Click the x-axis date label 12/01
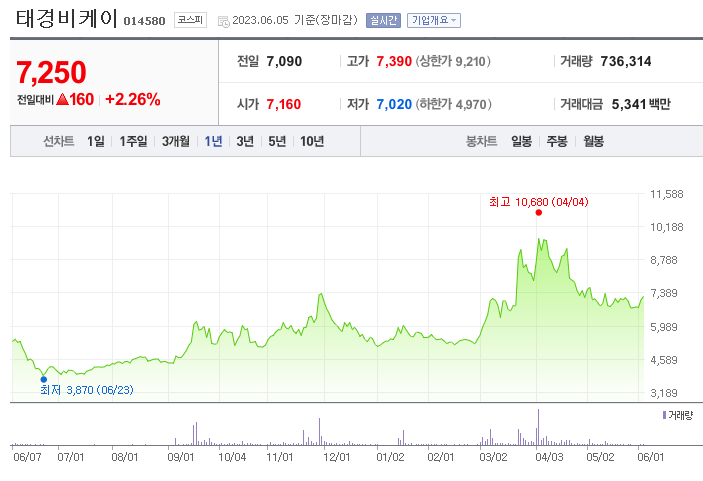This screenshot has width=703, height=481. point(336,457)
